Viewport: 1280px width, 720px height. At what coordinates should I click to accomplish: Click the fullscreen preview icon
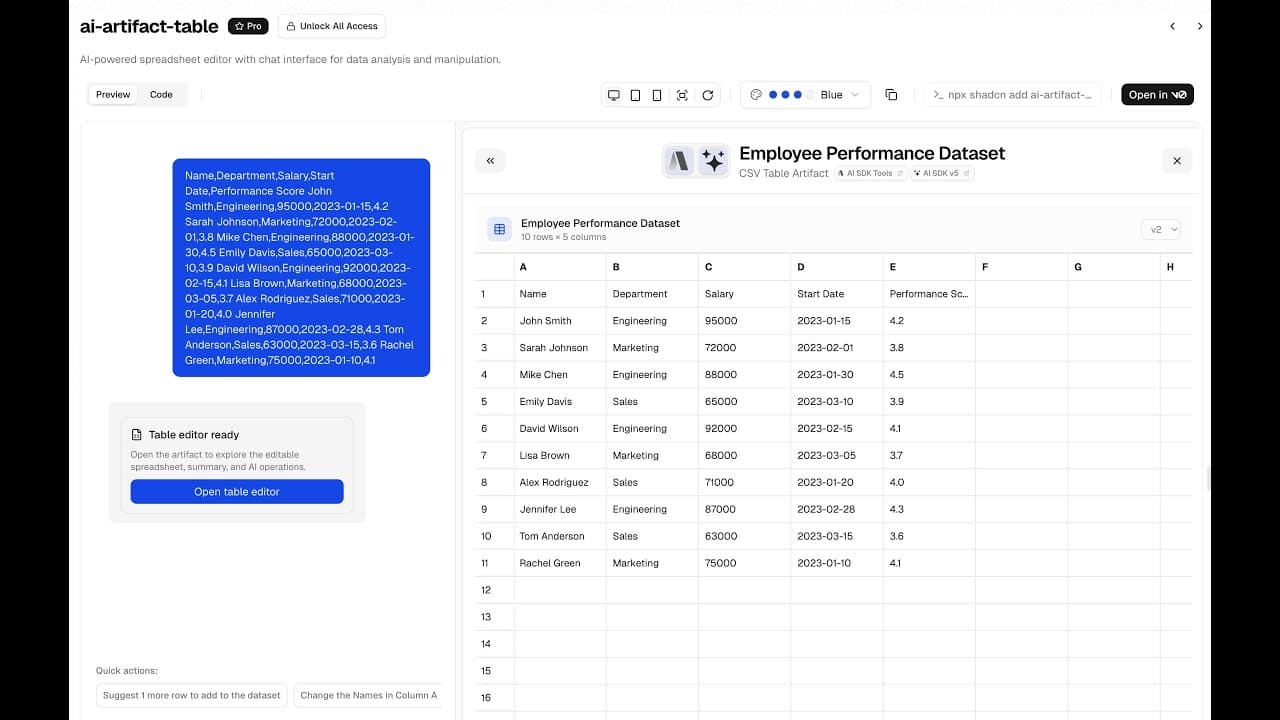point(682,95)
